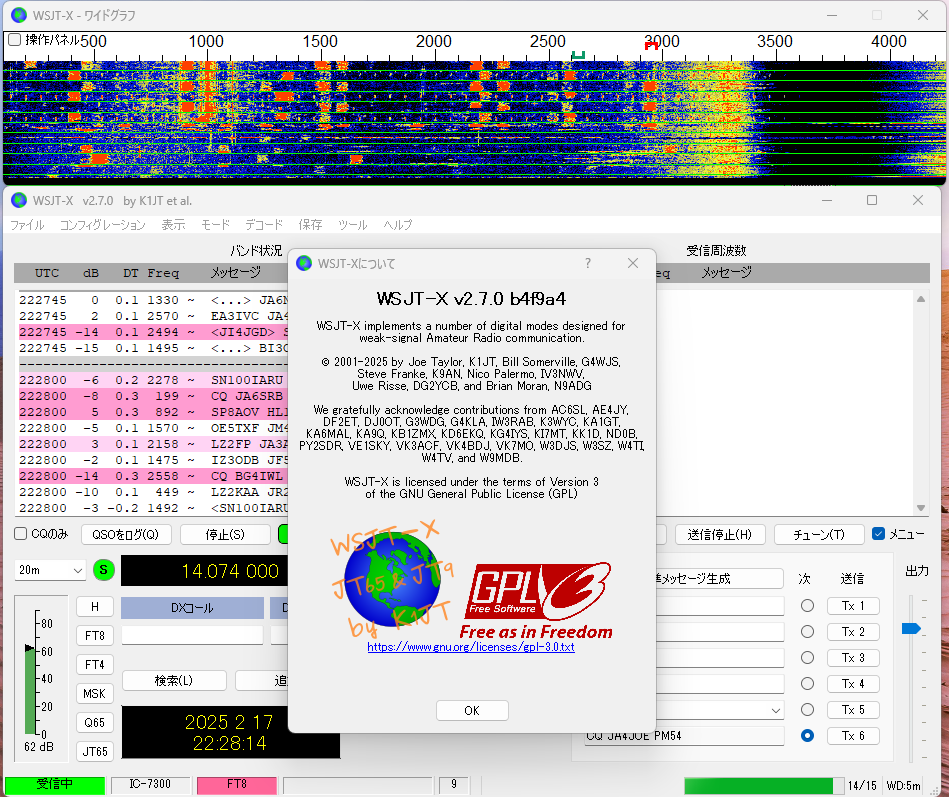
Task: Open the ファイル menu
Action: click(x=27, y=225)
